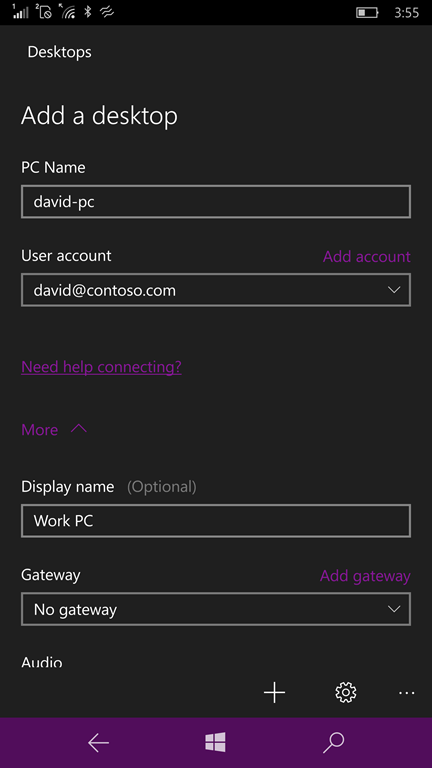The height and width of the screenshot is (768, 432).
Task: Tap the Windows Start logo button
Action: coord(216,743)
